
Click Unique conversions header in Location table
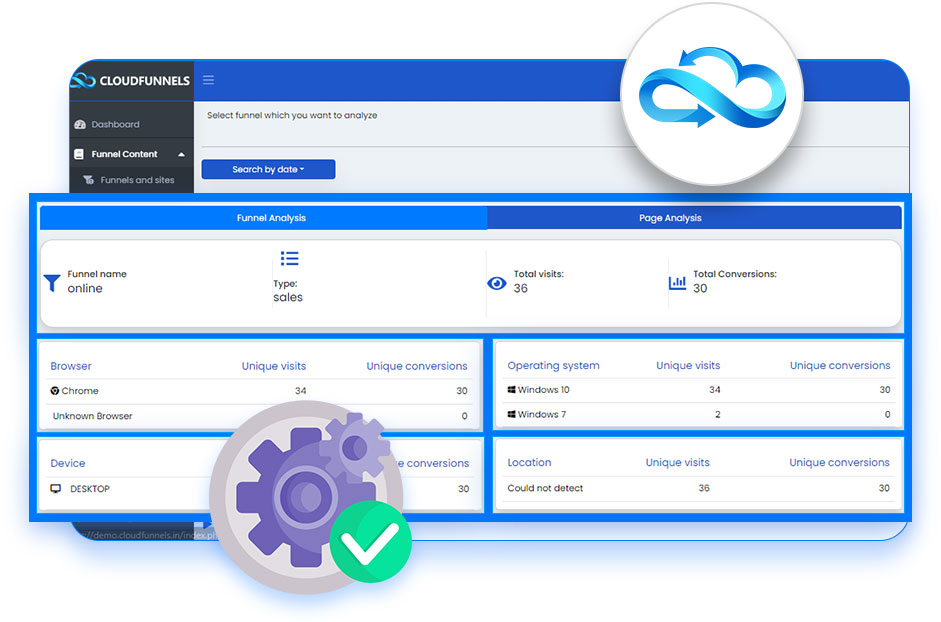pyautogui.click(x=840, y=463)
